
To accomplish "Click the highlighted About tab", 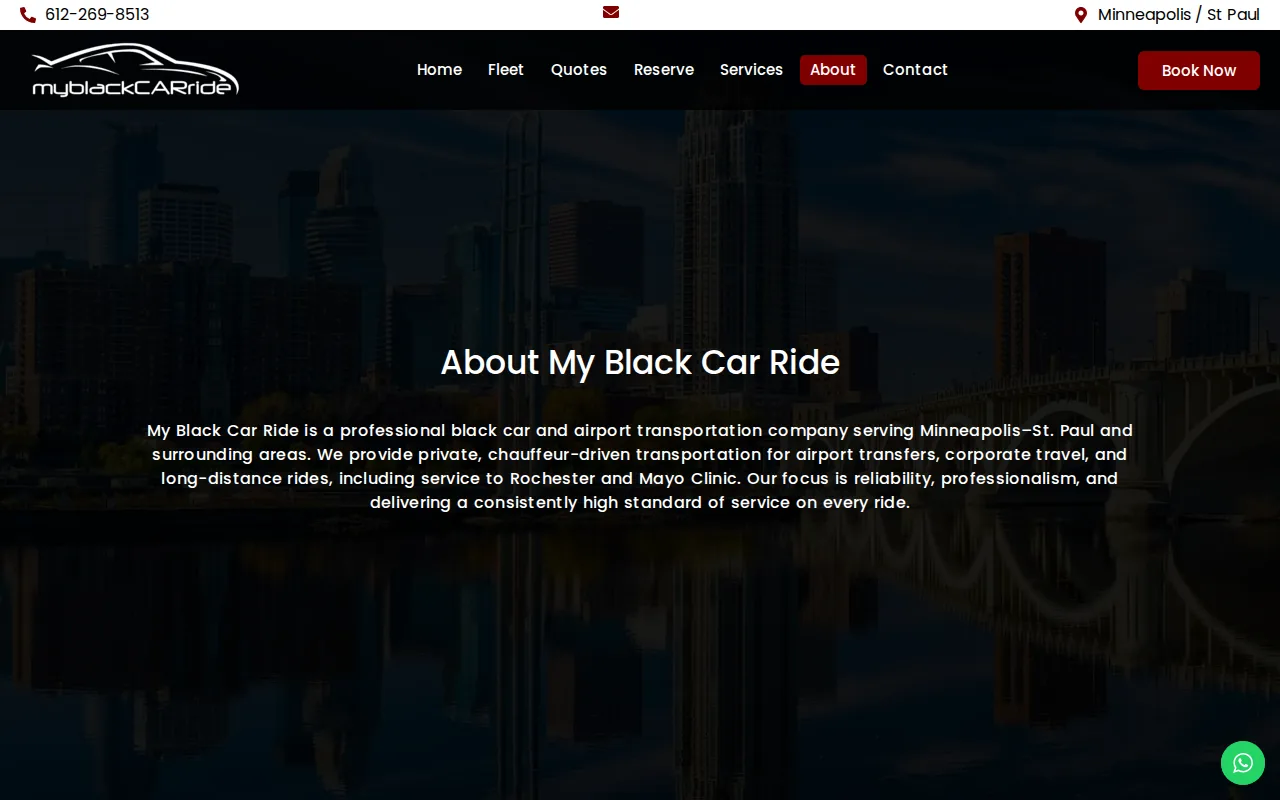I will [x=833, y=70].
